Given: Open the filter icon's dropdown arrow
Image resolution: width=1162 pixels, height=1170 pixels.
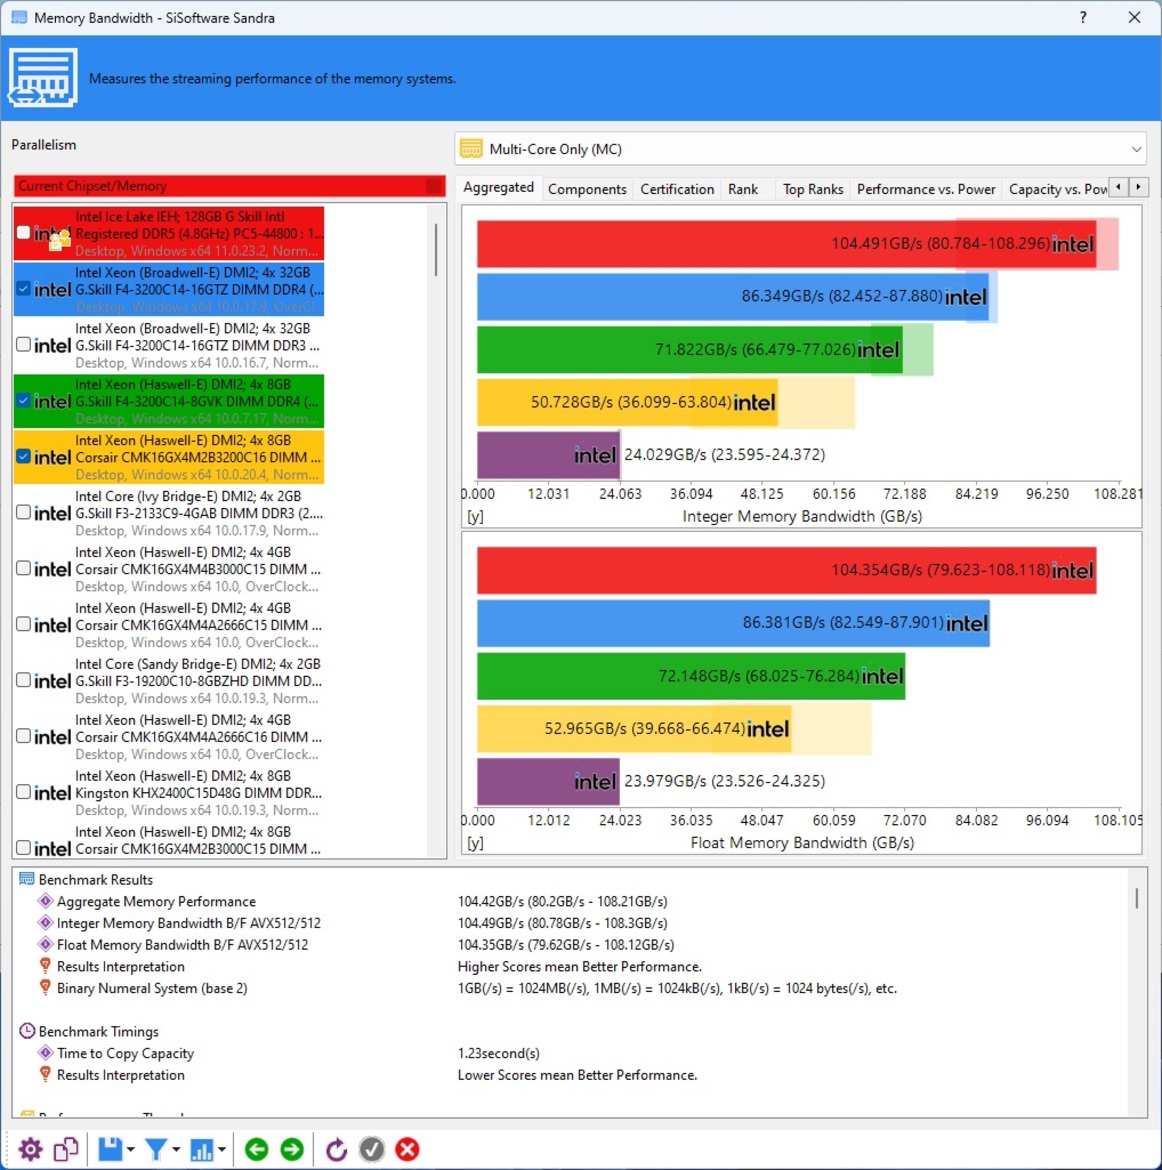Looking at the screenshot, I should coord(176,1150).
